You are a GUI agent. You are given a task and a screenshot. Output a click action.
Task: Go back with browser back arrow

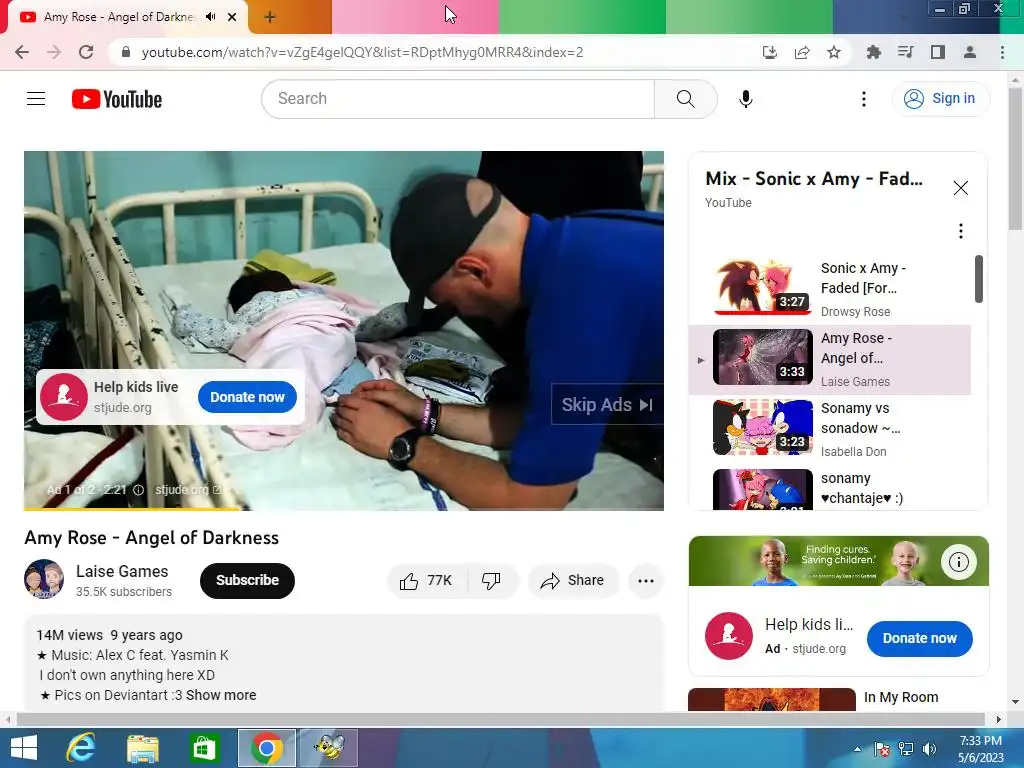click(x=22, y=52)
